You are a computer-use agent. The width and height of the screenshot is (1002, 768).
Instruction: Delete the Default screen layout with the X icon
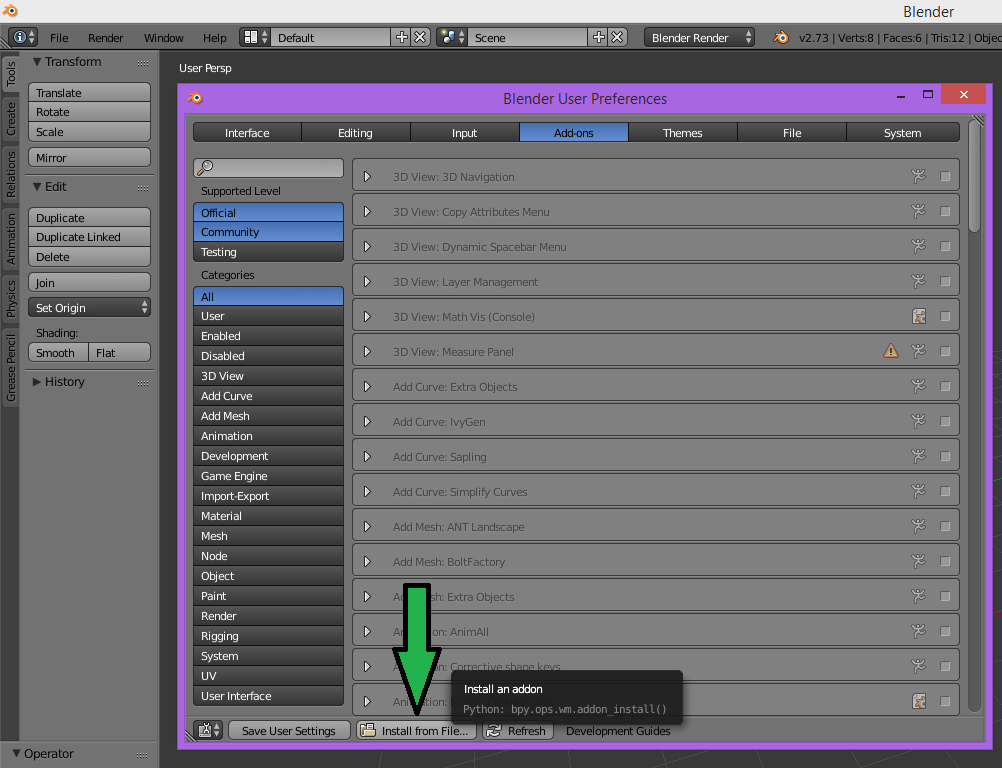(420, 38)
